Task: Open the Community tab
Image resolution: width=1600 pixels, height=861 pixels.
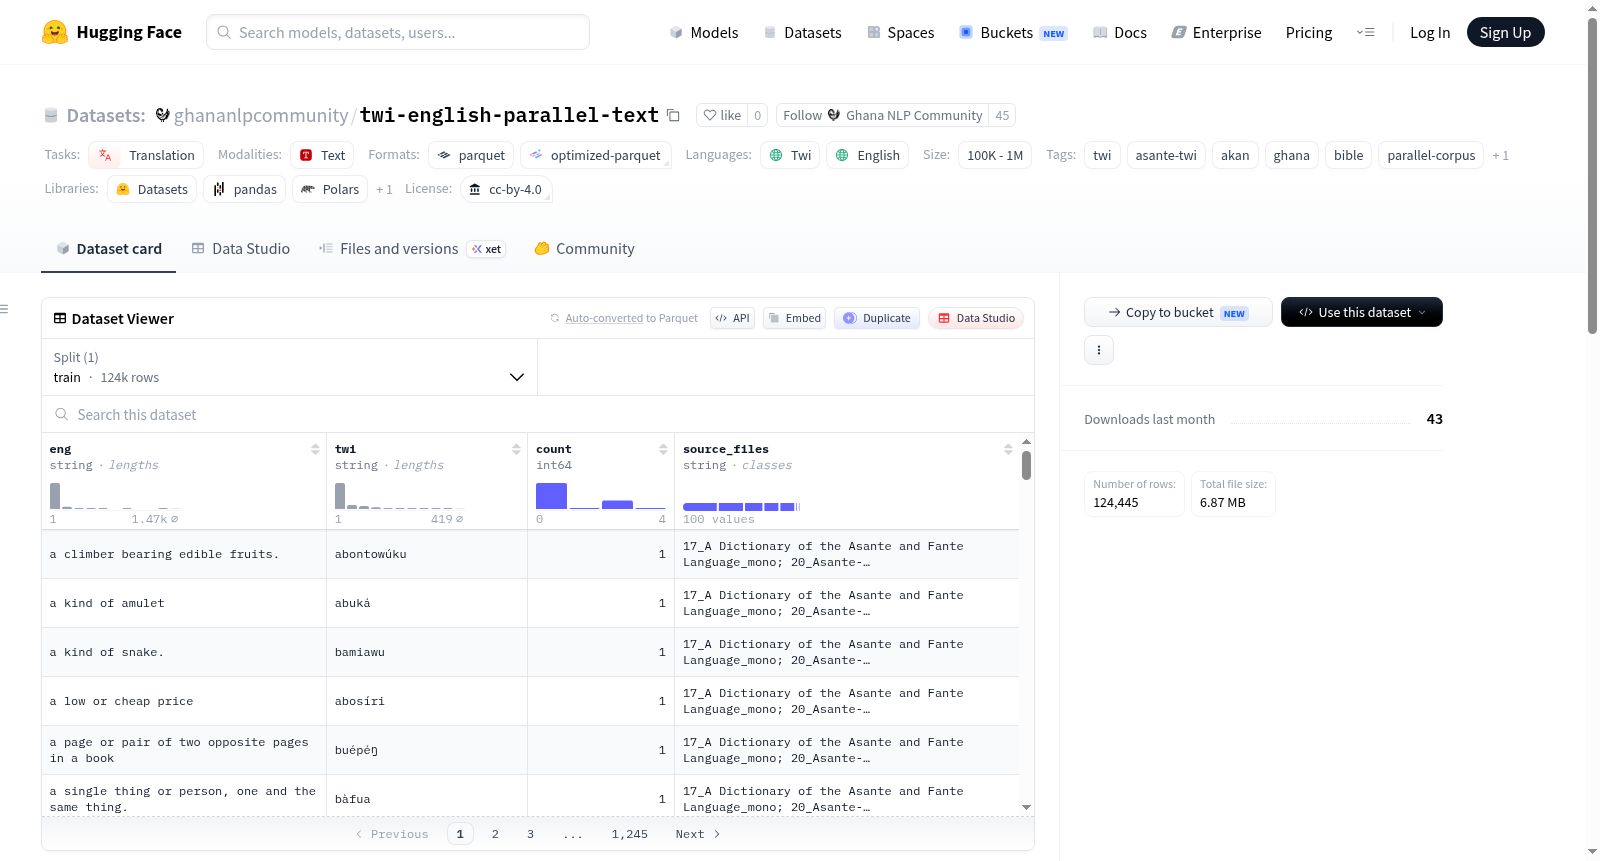Action: [x=584, y=249]
